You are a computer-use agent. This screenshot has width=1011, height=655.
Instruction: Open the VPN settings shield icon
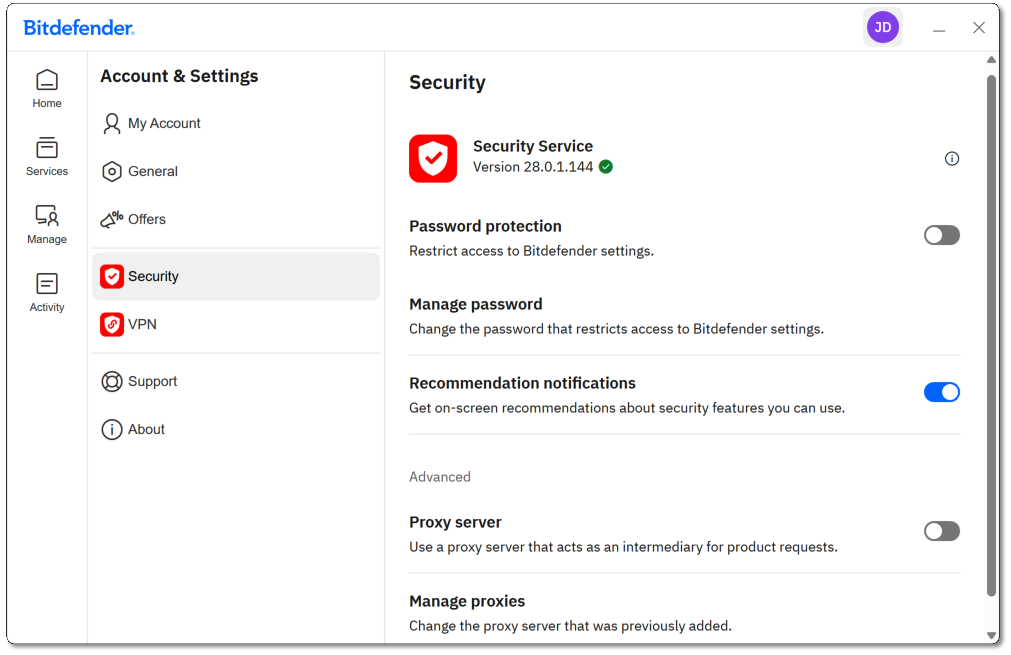tap(111, 324)
